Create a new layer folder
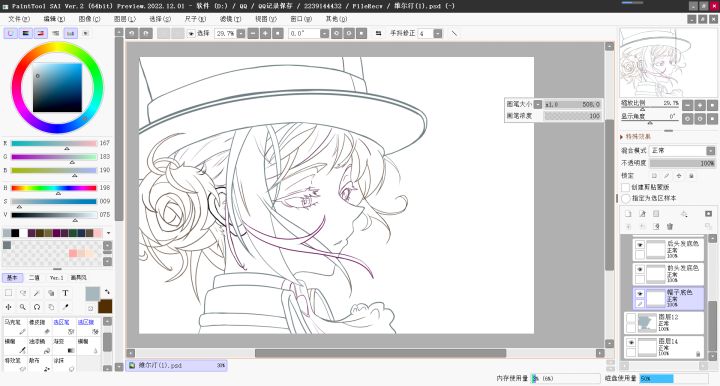This screenshot has height=386, width=720. point(656,214)
